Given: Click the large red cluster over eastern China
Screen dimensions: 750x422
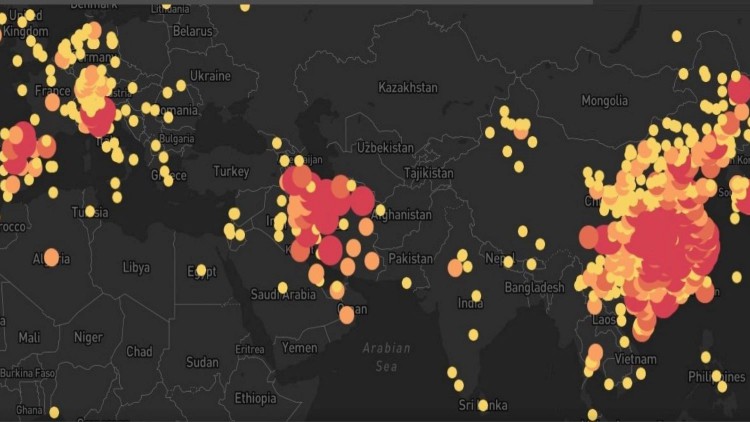Looking at the screenshot, I should pyautogui.click(x=660, y=245).
